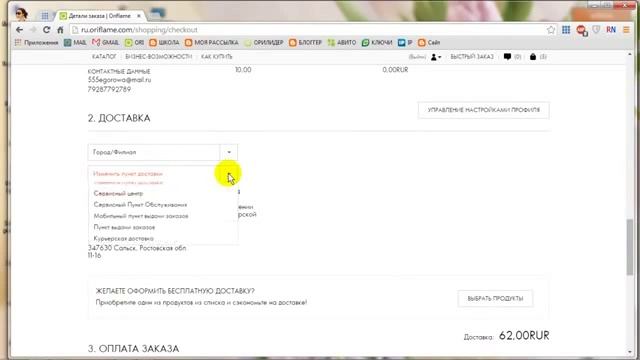The width and height of the screenshot is (640, 360).
Task: Open the КЛЮЧИ bookmark
Action: click(x=377, y=42)
